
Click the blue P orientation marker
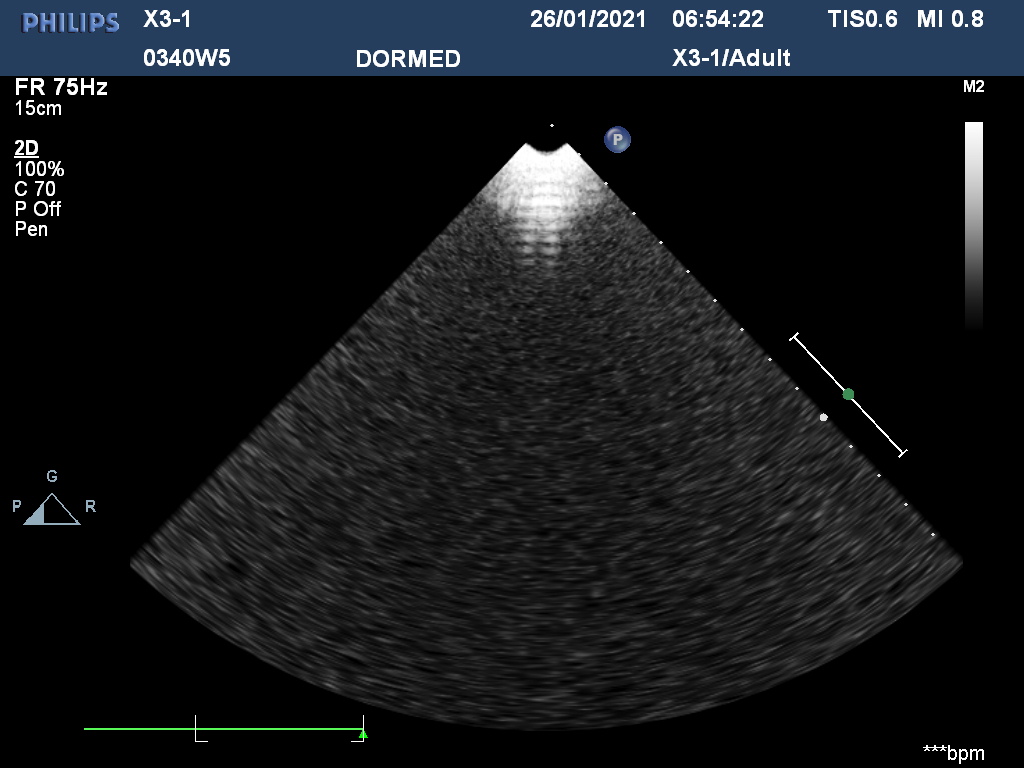(617, 139)
